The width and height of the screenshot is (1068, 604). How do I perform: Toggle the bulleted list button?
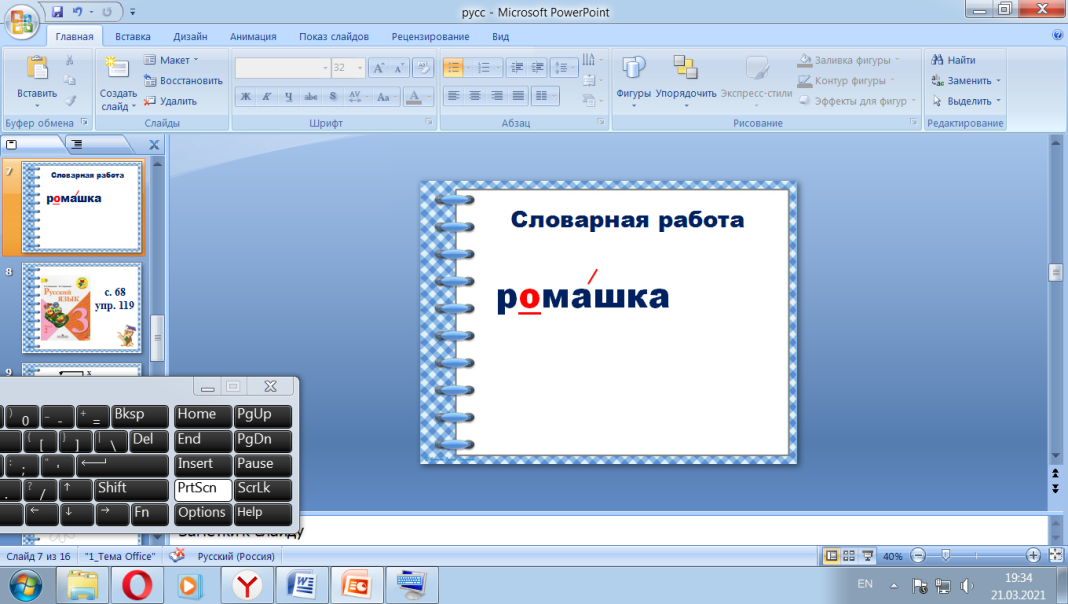pos(453,68)
